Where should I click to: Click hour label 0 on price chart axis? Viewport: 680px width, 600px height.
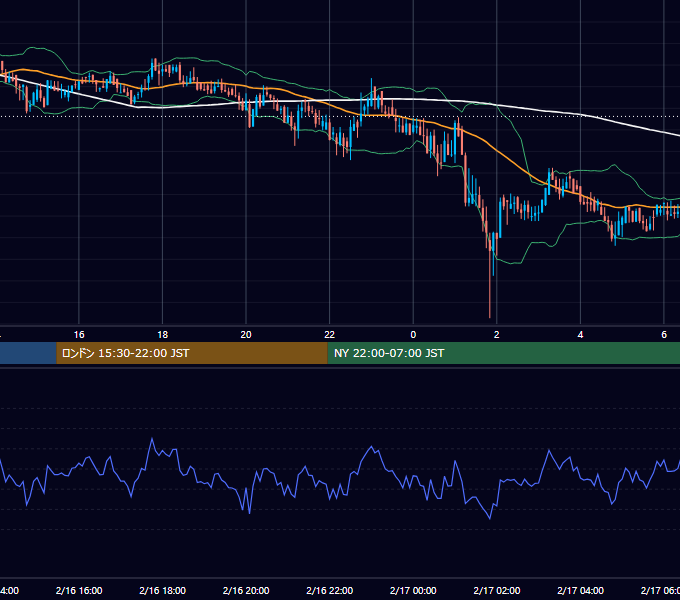413,335
